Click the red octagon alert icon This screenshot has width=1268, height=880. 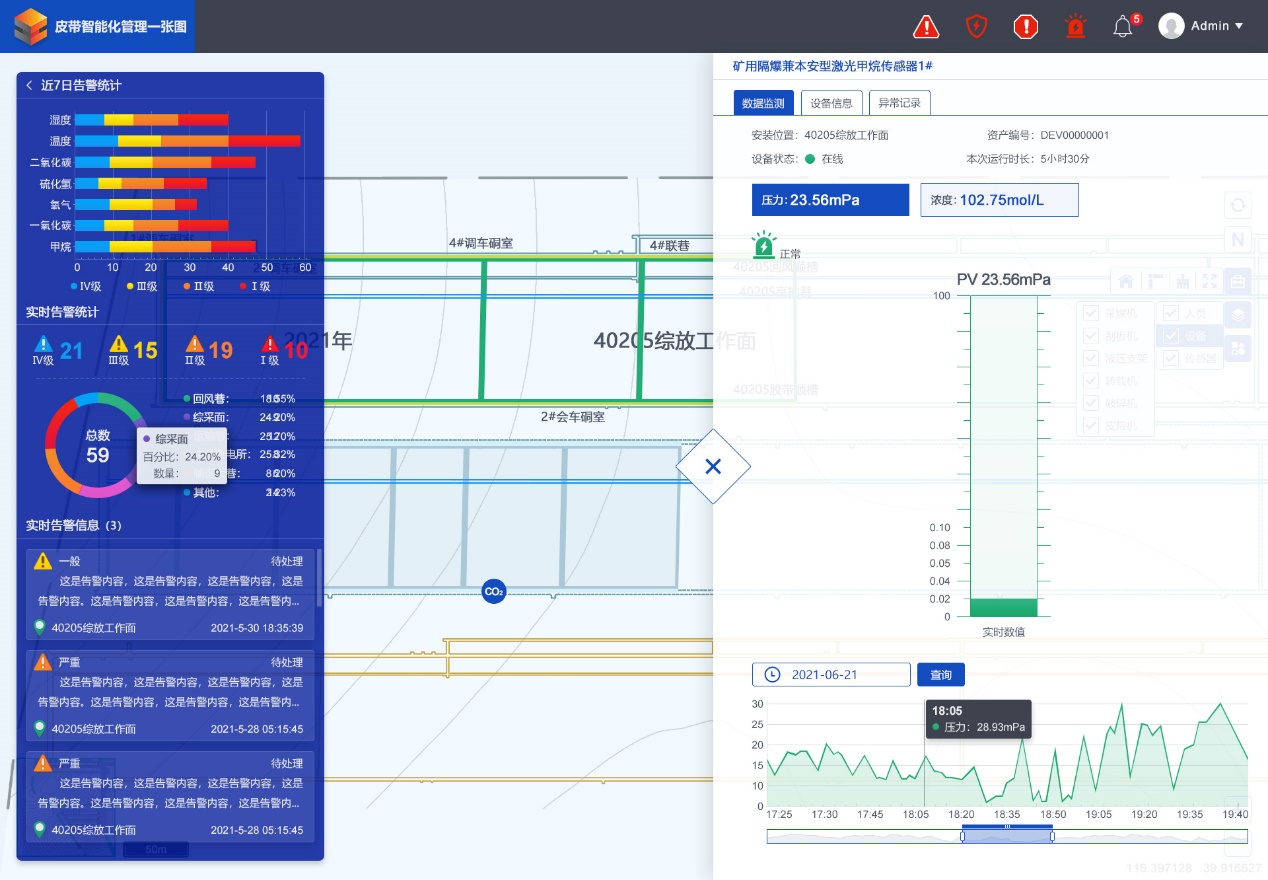(1026, 27)
